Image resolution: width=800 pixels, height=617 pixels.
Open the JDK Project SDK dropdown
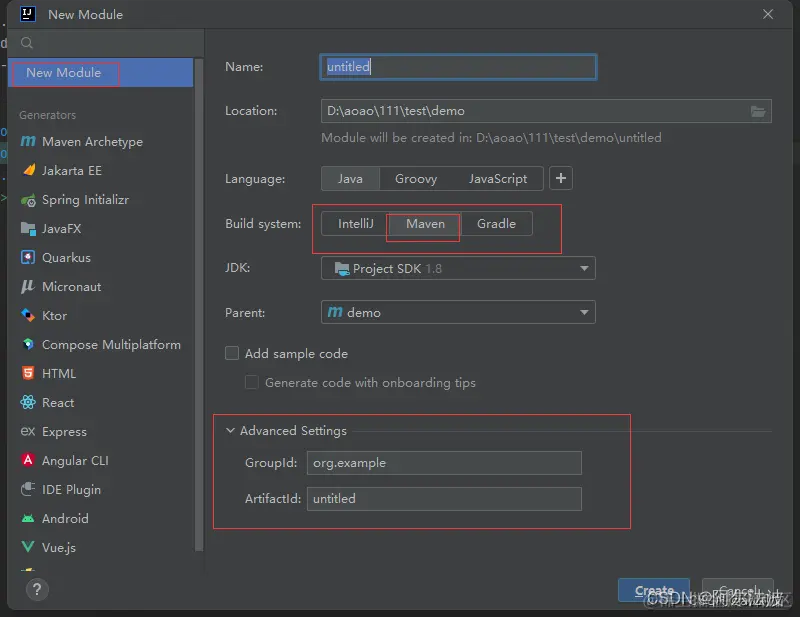click(458, 268)
